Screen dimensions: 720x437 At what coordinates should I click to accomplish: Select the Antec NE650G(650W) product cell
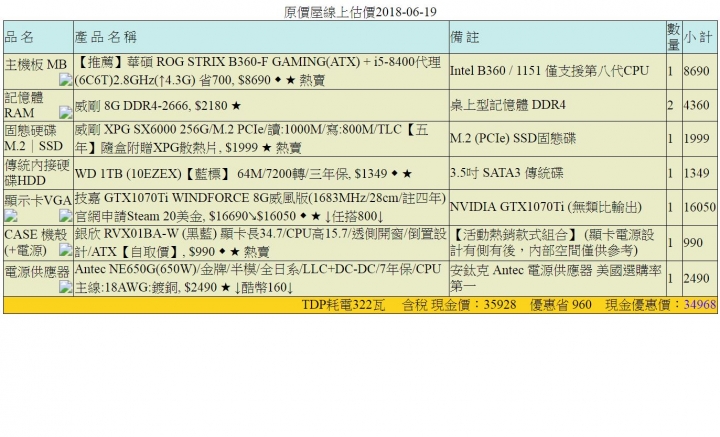pos(261,279)
